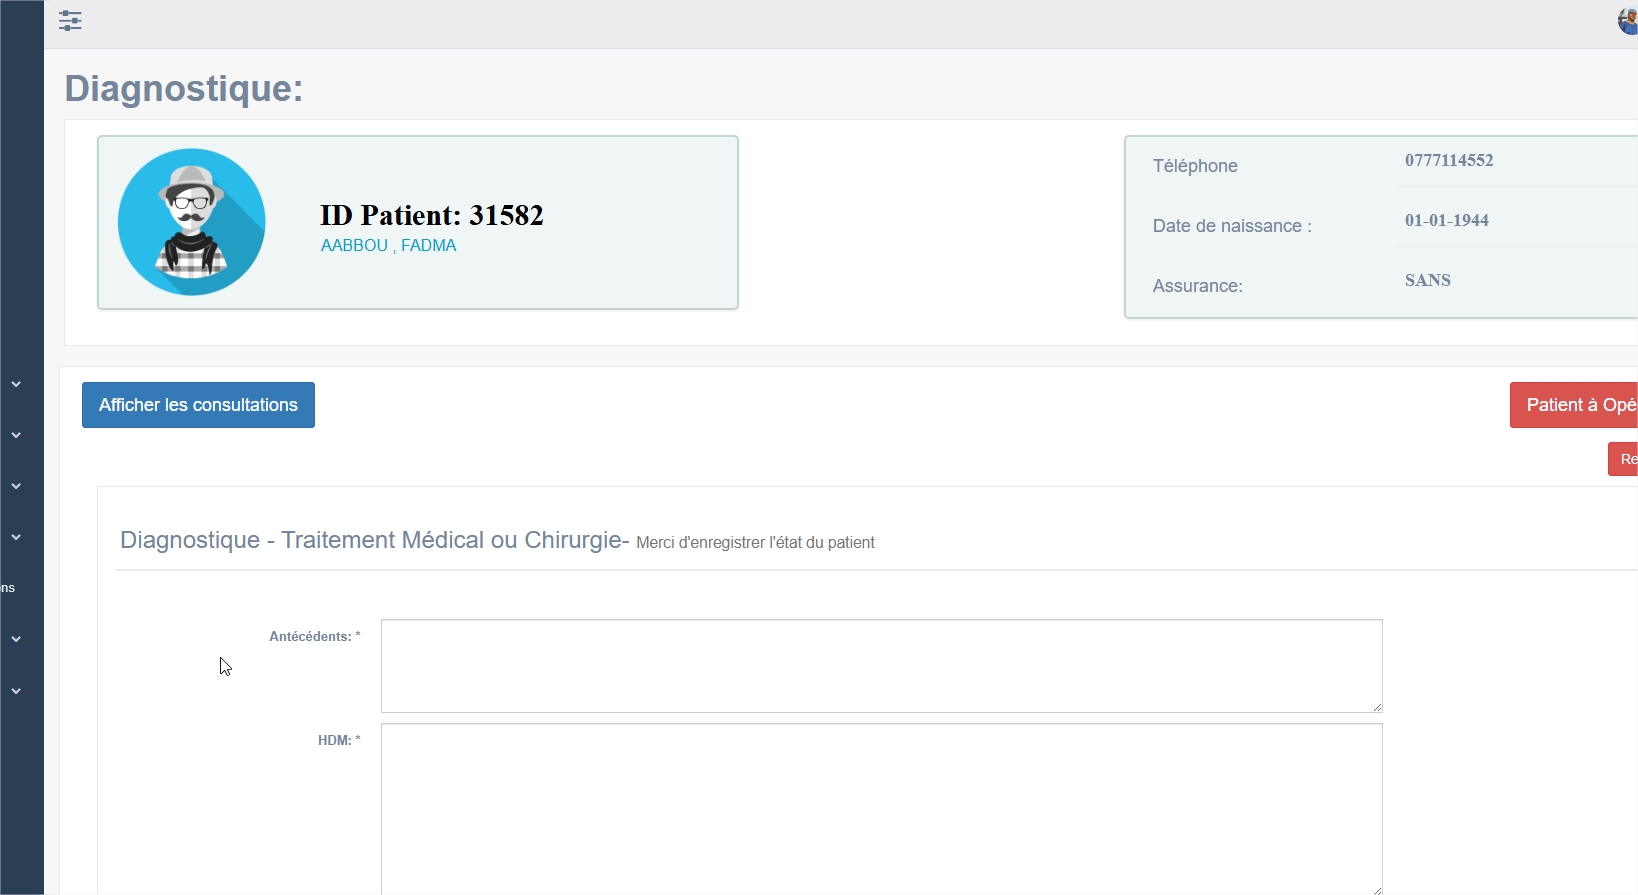The height and width of the screenshot is (895, 1638).
Task: Focus the Antécédents text area
Action: pos(881,665)
